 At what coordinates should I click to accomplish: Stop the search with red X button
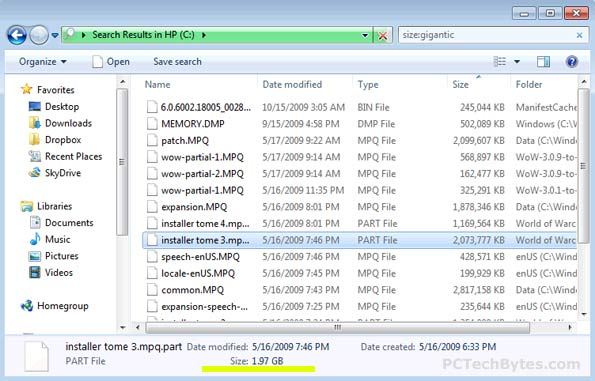pos(383,36)
